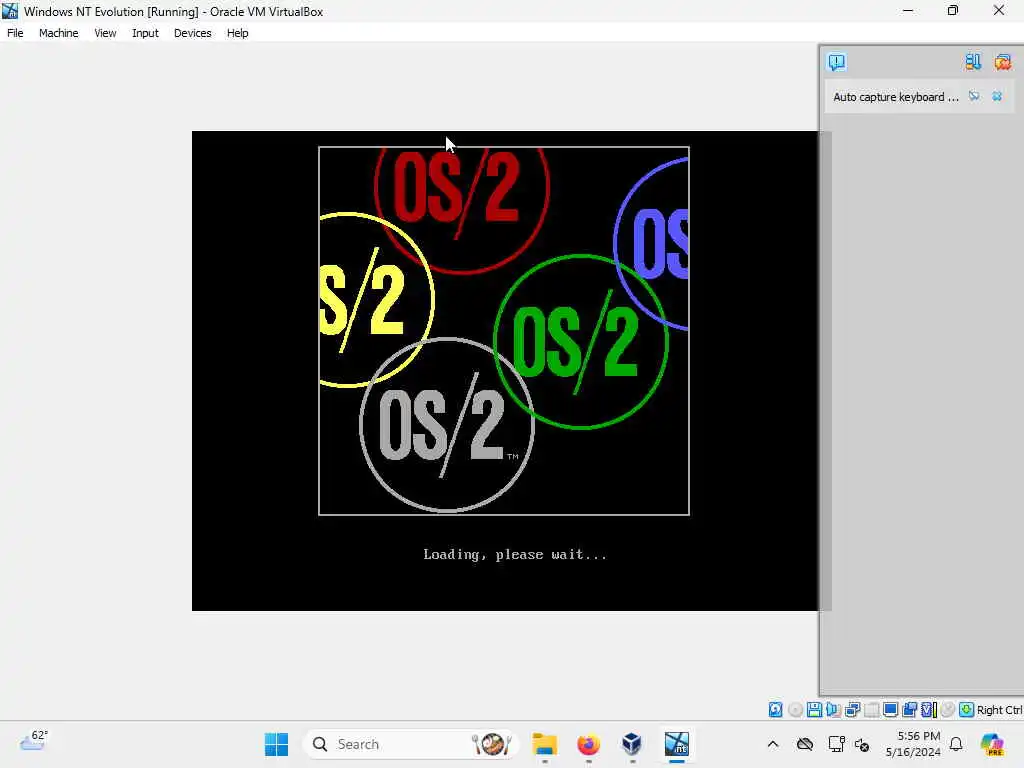1024x768 pixels.
Task: Click the delete all notifications icon
Action: [x=1002, y=62]
